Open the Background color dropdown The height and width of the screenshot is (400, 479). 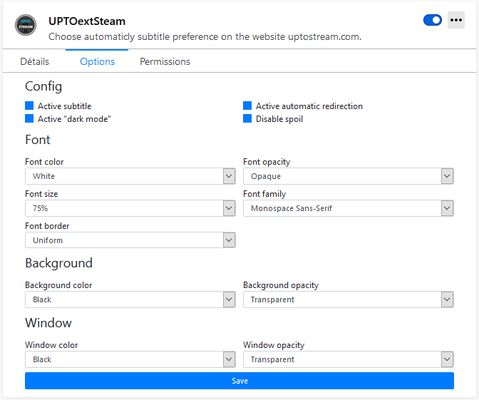130,299
